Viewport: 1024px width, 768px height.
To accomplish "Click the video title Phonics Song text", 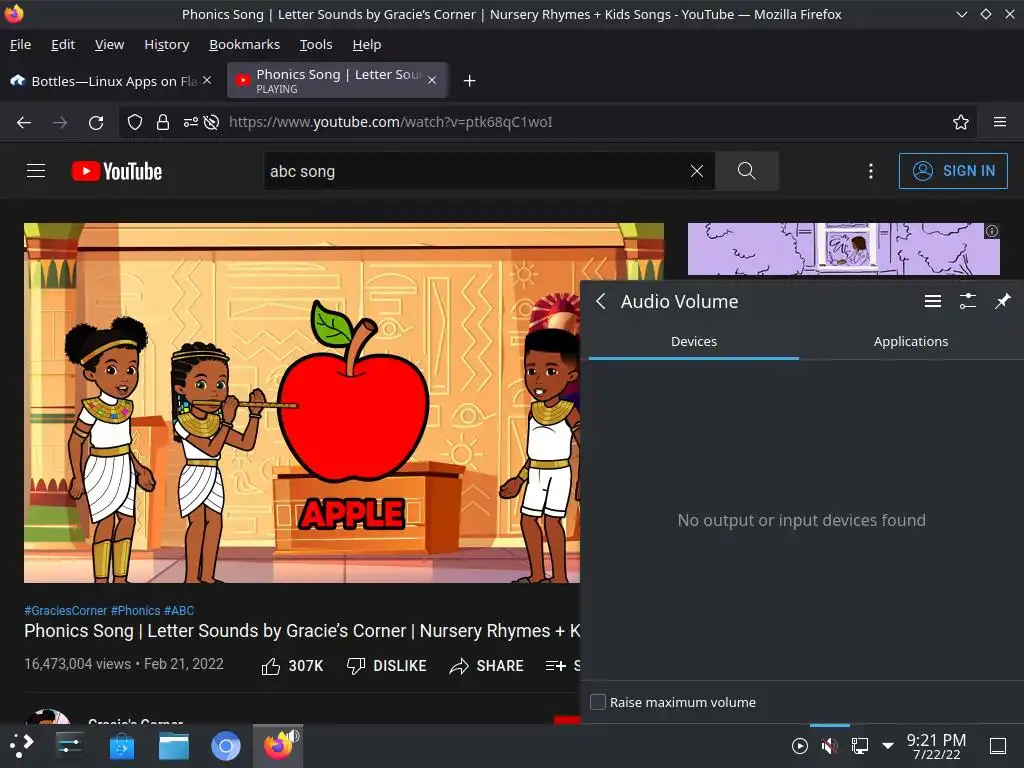I will point(302,631).
